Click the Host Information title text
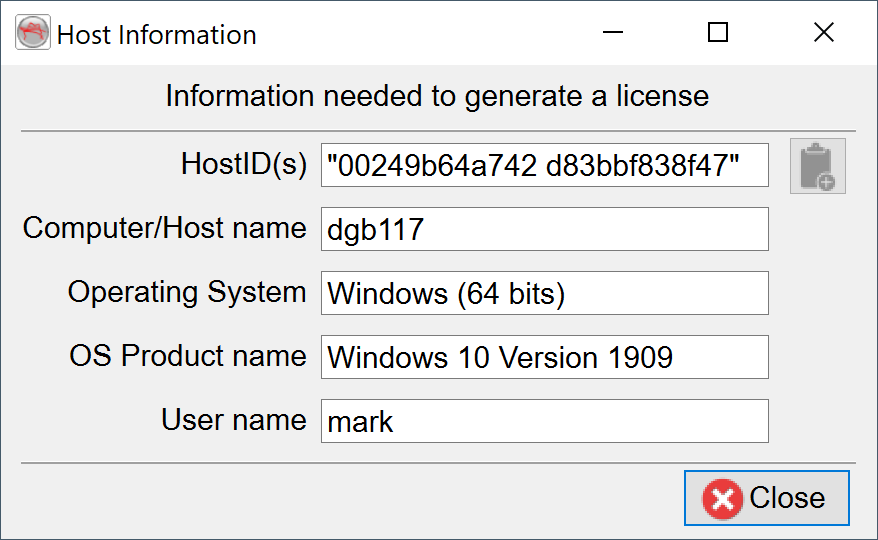 pos(157,35)
